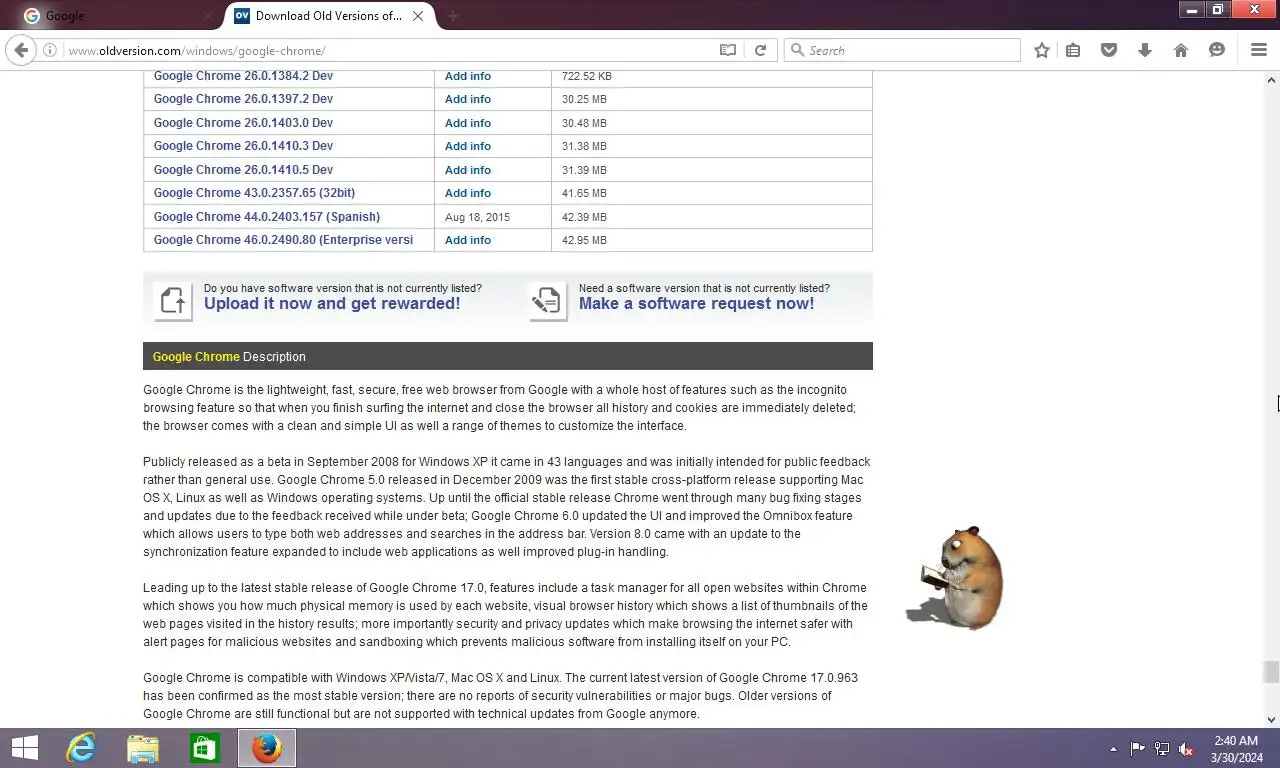Bookmark this page with the star icon

1042,50
